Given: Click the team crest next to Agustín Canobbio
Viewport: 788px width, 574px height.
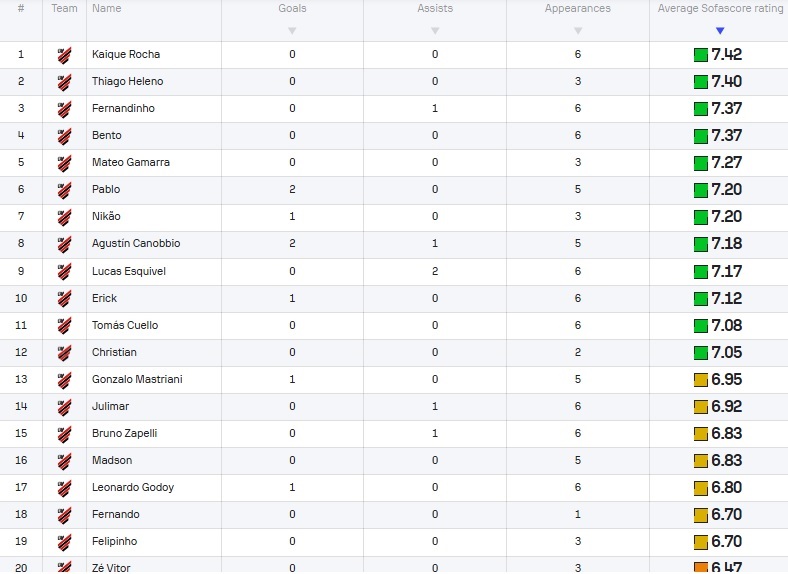Looking at the screenshot, I should (64, 244).
